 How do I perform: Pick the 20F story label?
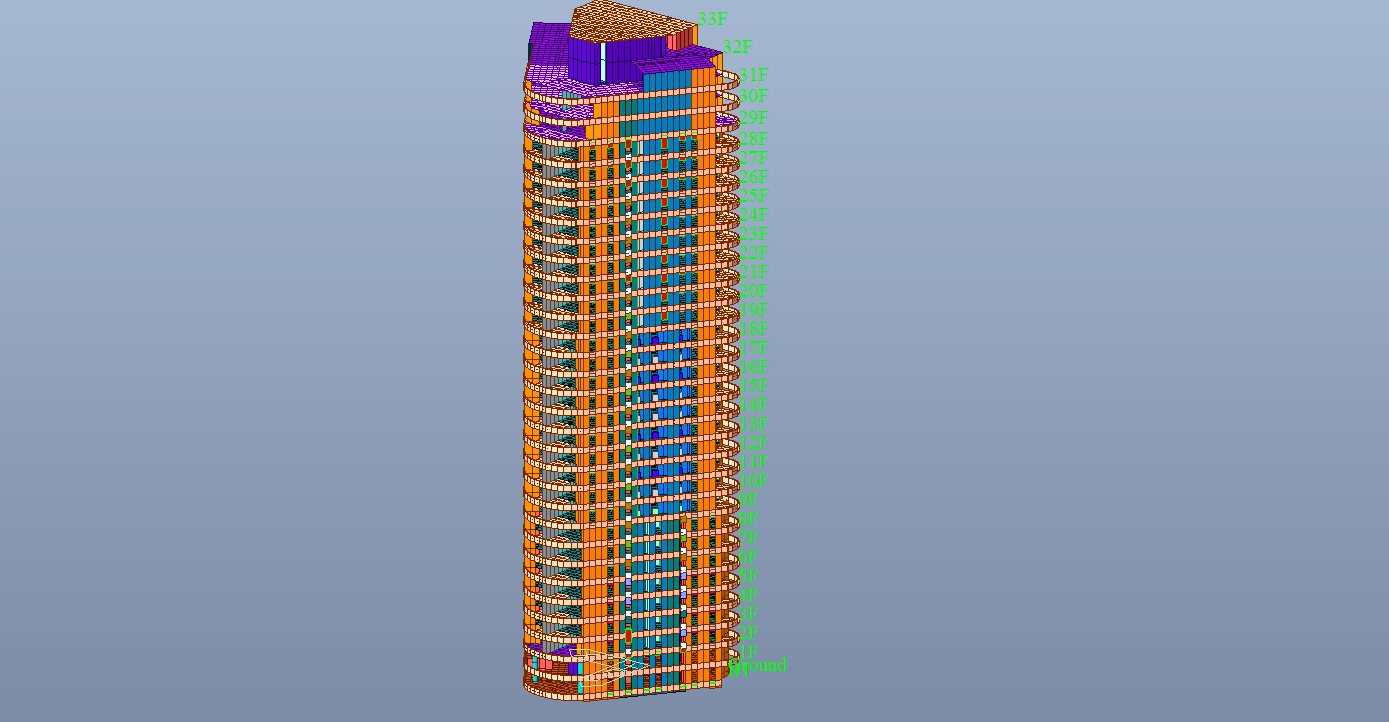754,291
